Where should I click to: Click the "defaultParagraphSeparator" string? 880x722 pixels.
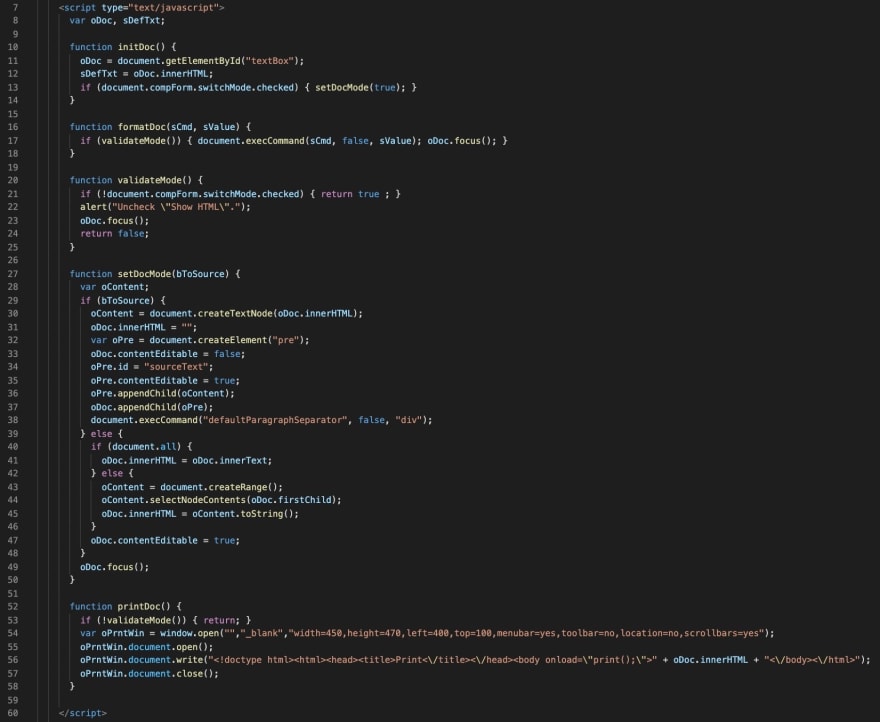275,420
